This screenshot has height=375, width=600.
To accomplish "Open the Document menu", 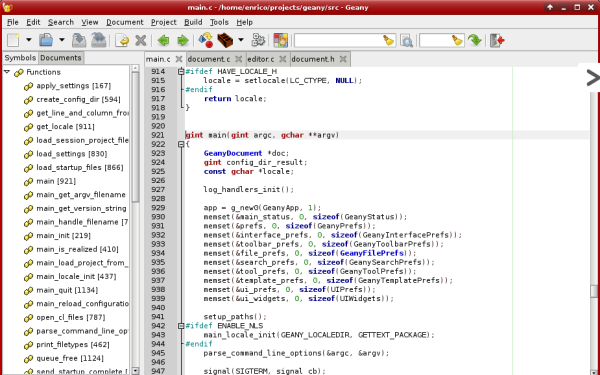I will 125,22.
